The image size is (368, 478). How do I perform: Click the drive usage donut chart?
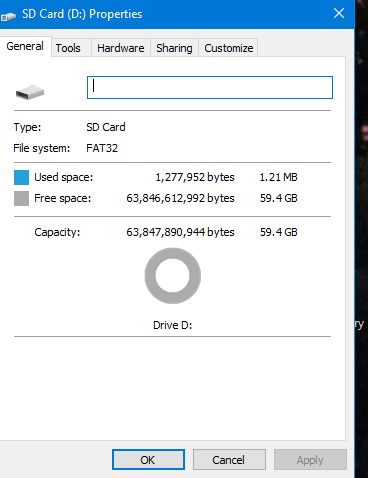pyautogui.click(x=173, y=276)
